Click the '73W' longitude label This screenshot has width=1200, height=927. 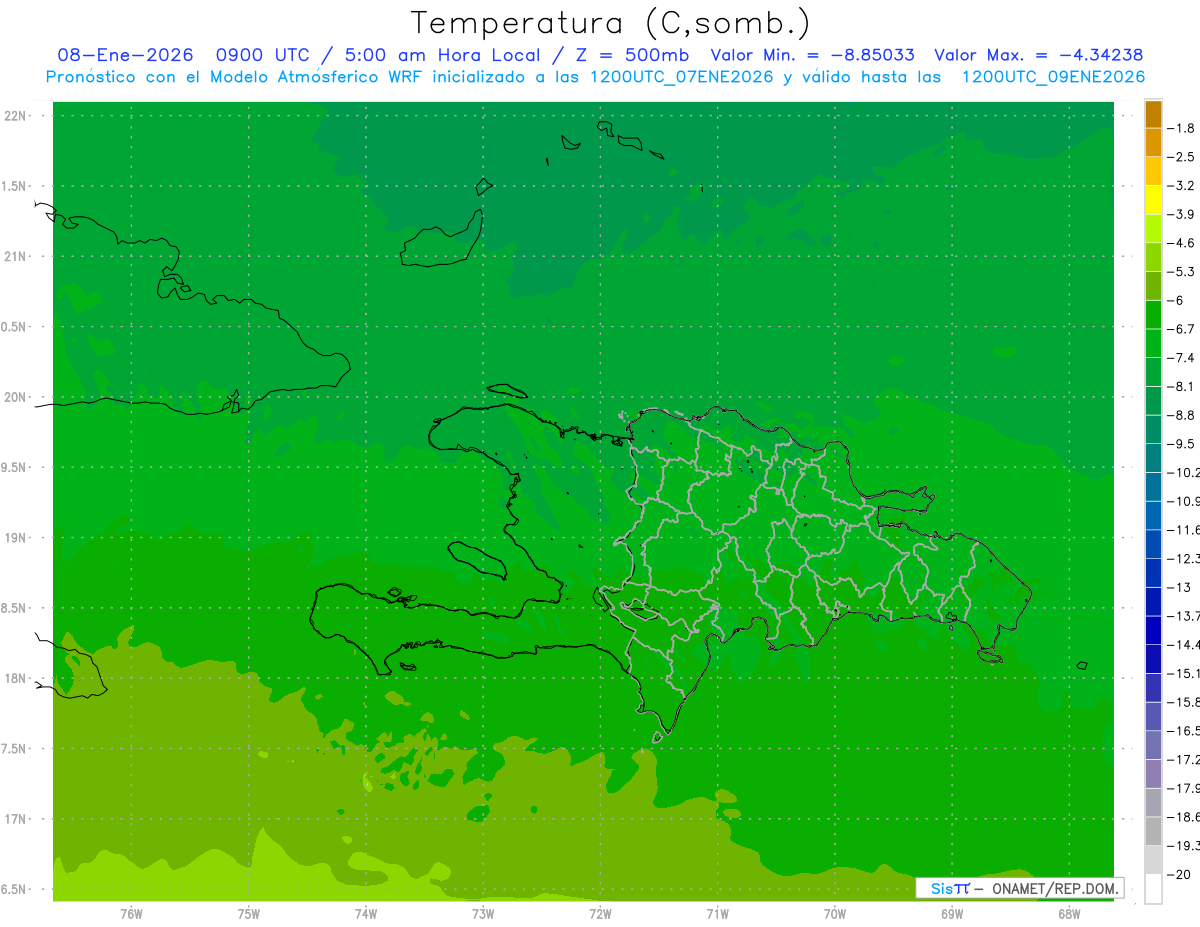(x=483, y=913)
